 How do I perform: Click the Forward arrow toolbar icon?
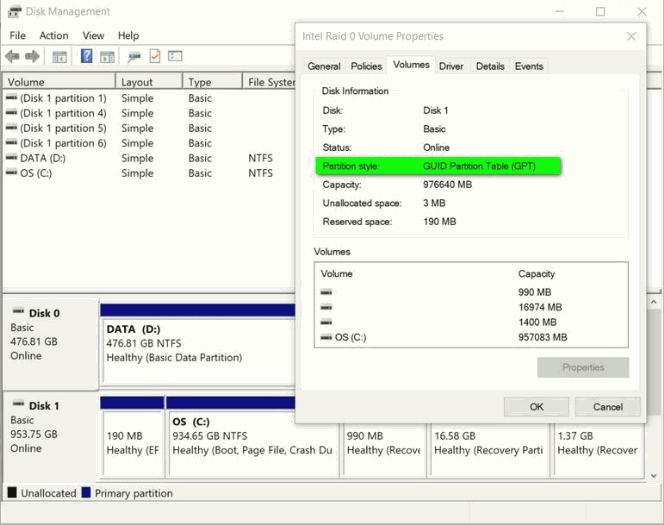pos(33,57)
